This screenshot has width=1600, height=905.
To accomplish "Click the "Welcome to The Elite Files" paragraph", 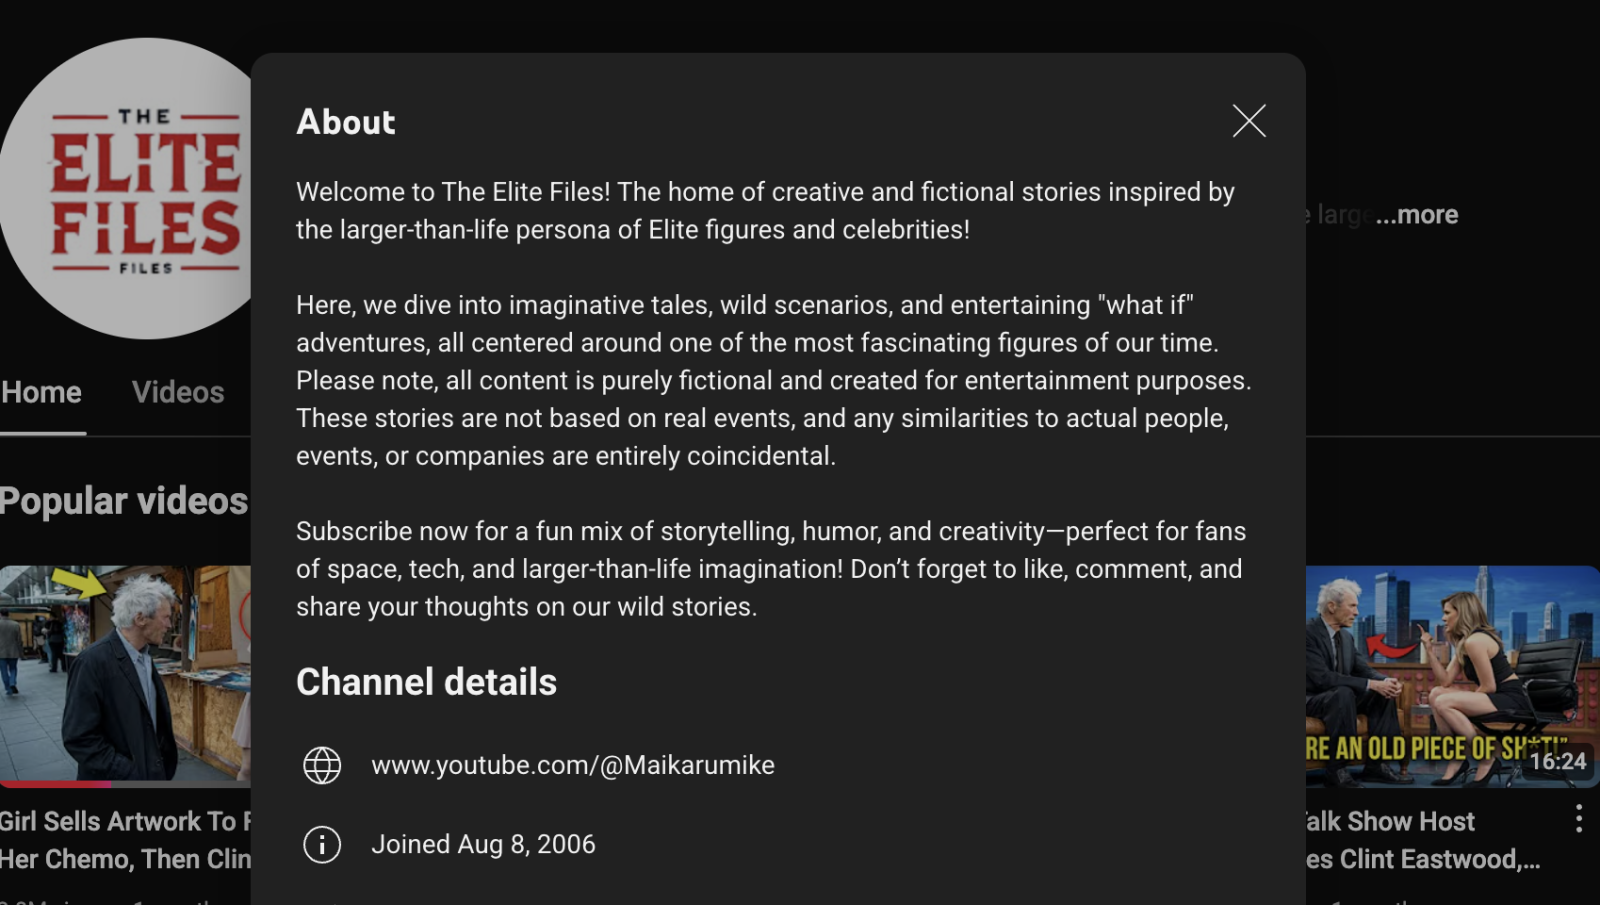I will 765,210.
